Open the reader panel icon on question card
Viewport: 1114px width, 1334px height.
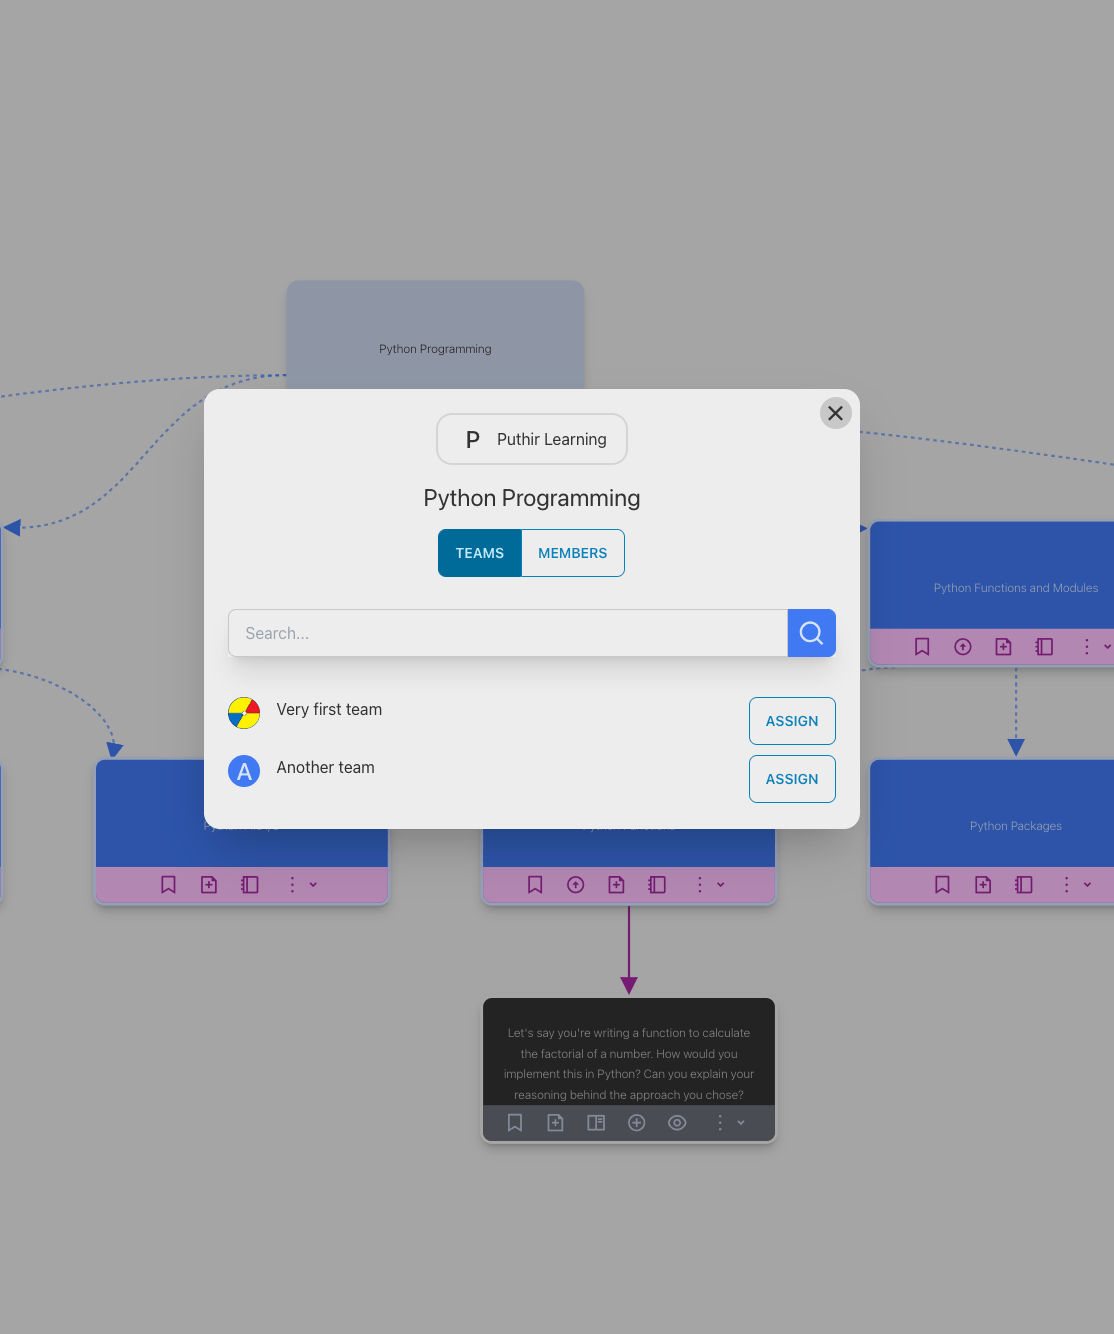click(596, 1123)
